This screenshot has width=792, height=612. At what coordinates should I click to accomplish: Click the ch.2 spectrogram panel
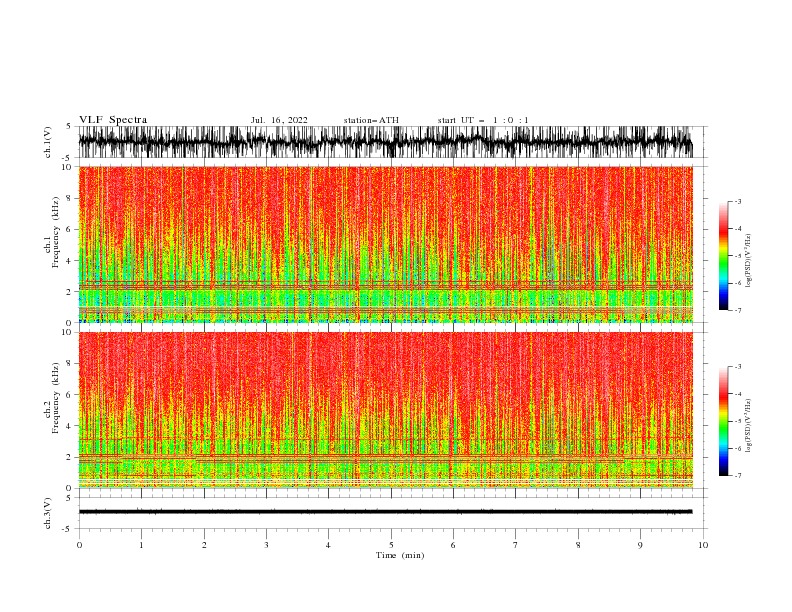coord(385,410)
